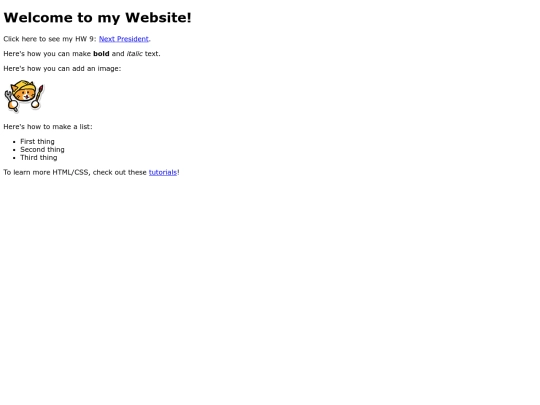540x405 pixels.
Task: Click the text To learn more HTML/CSS
Action: click(x=47, y=172)
